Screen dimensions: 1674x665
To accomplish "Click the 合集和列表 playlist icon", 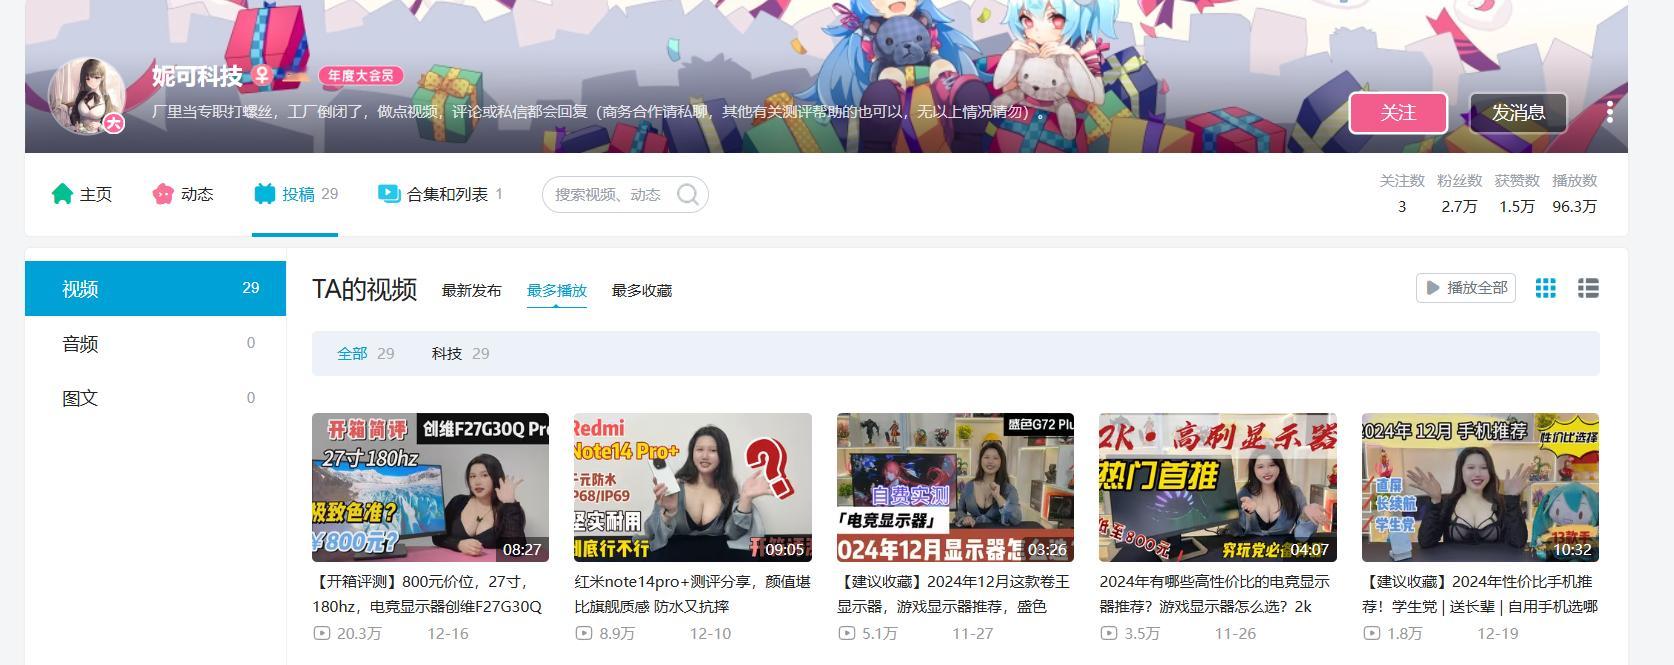I will pyautogui.click(x=389, y=193).
